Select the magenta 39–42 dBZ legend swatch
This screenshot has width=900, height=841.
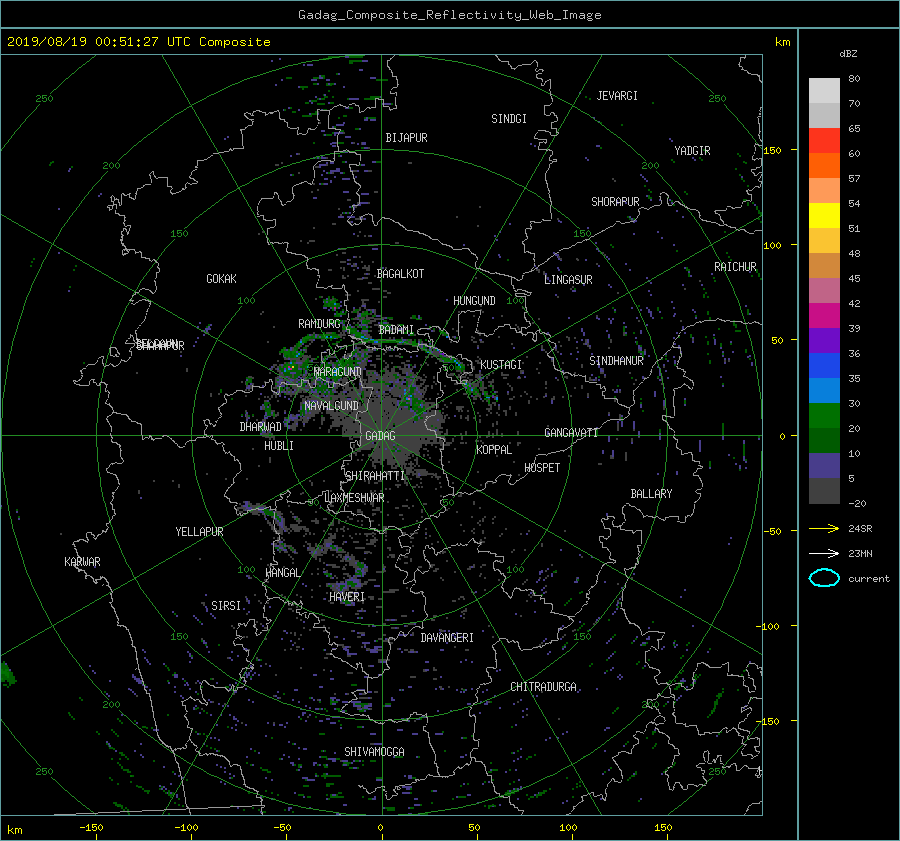click(x=824, y=315)
